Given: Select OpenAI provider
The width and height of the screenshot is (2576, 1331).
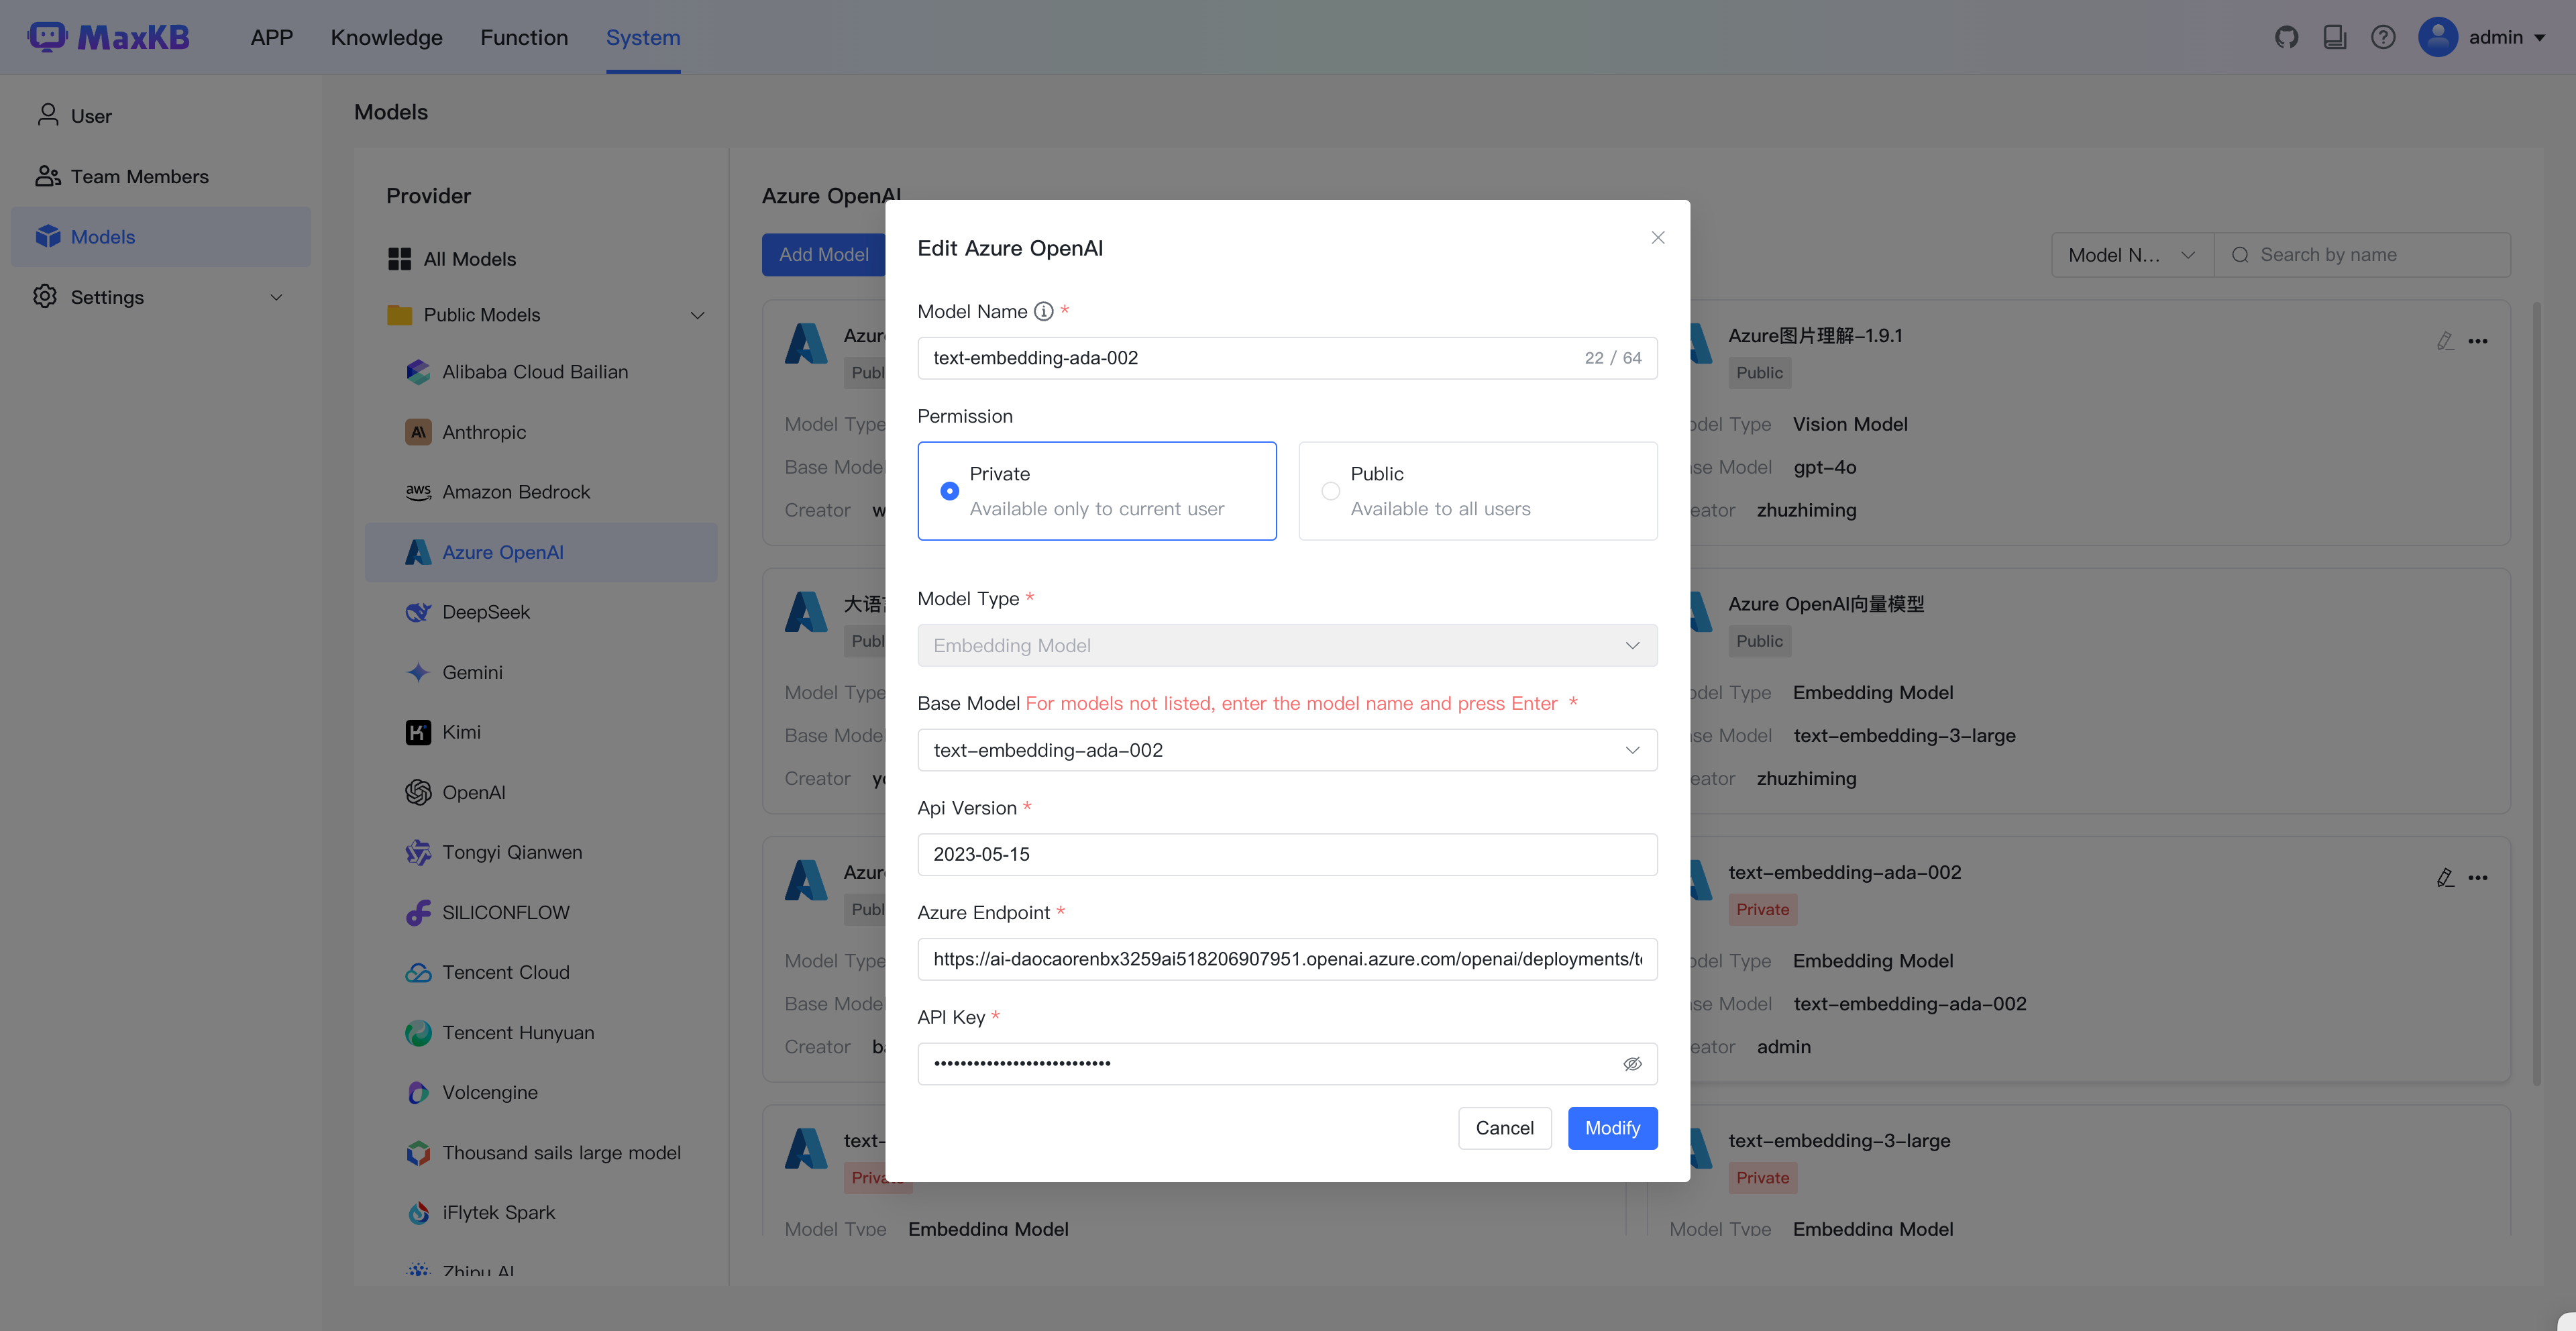Looking at the screenshot, I should pyautogui.click(x=541, y=792).
